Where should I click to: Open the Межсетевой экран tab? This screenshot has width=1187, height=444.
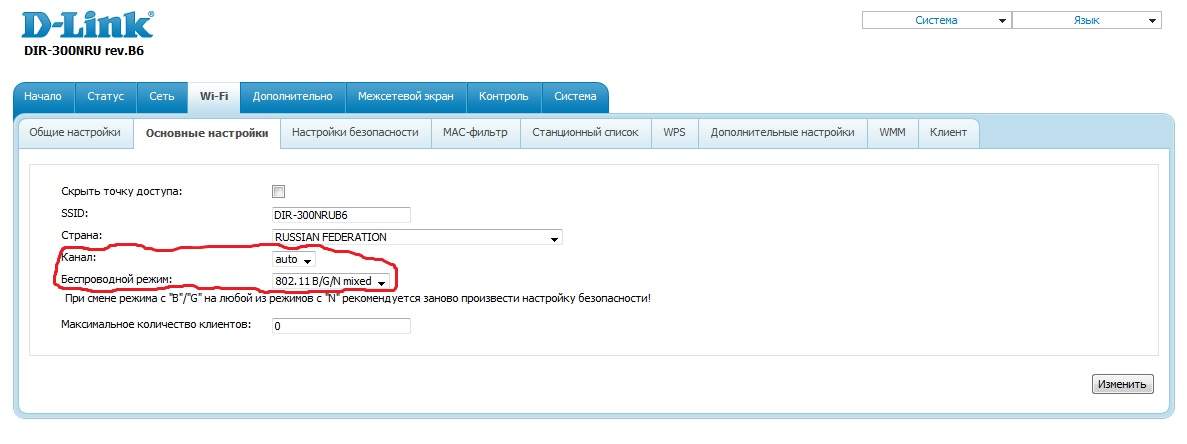[406, 96]
